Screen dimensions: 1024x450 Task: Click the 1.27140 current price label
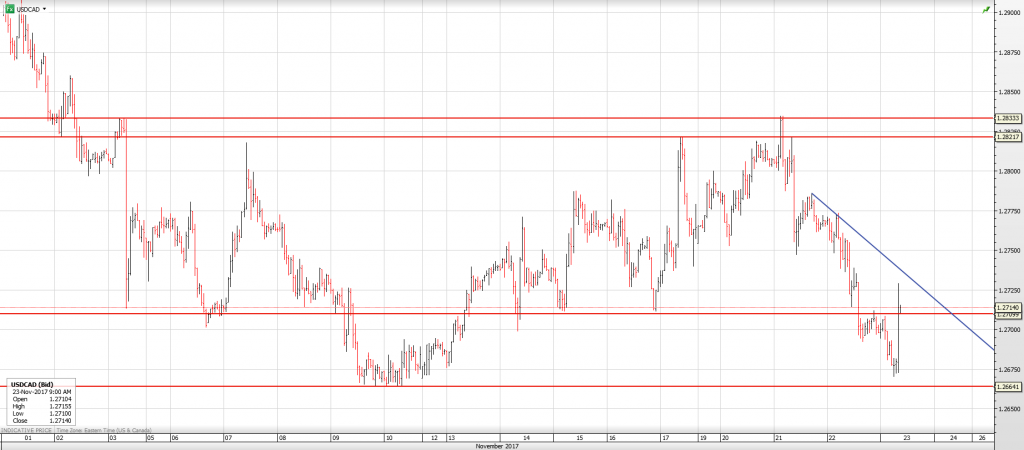click(x=1008, y=307)
